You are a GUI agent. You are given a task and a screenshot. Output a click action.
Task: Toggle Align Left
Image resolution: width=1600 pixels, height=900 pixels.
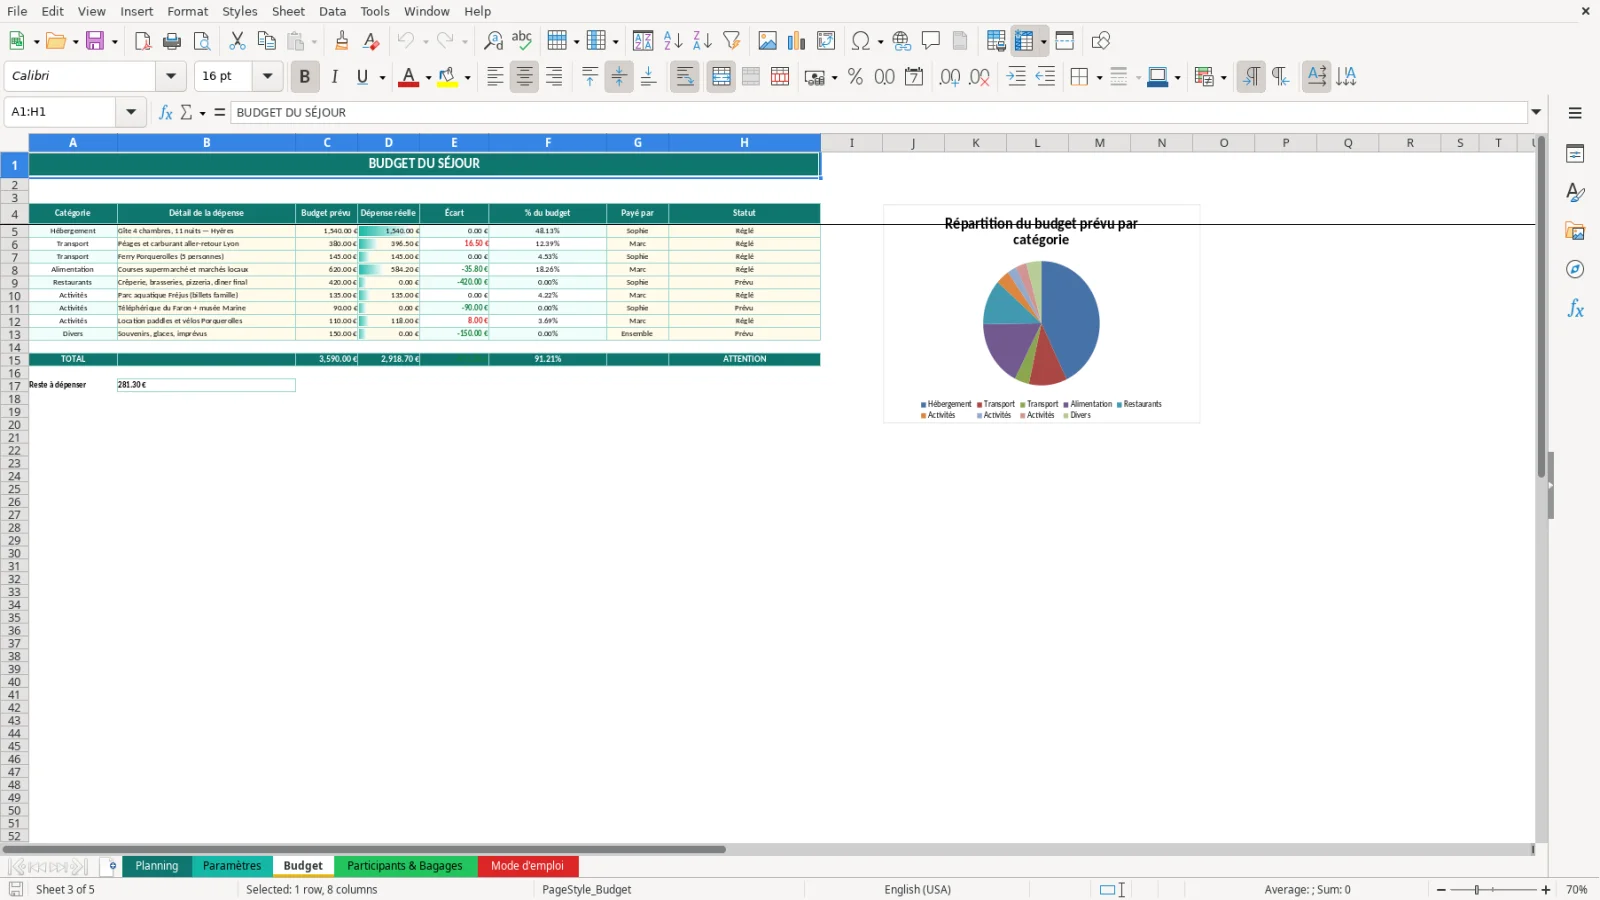click(495, 77)
